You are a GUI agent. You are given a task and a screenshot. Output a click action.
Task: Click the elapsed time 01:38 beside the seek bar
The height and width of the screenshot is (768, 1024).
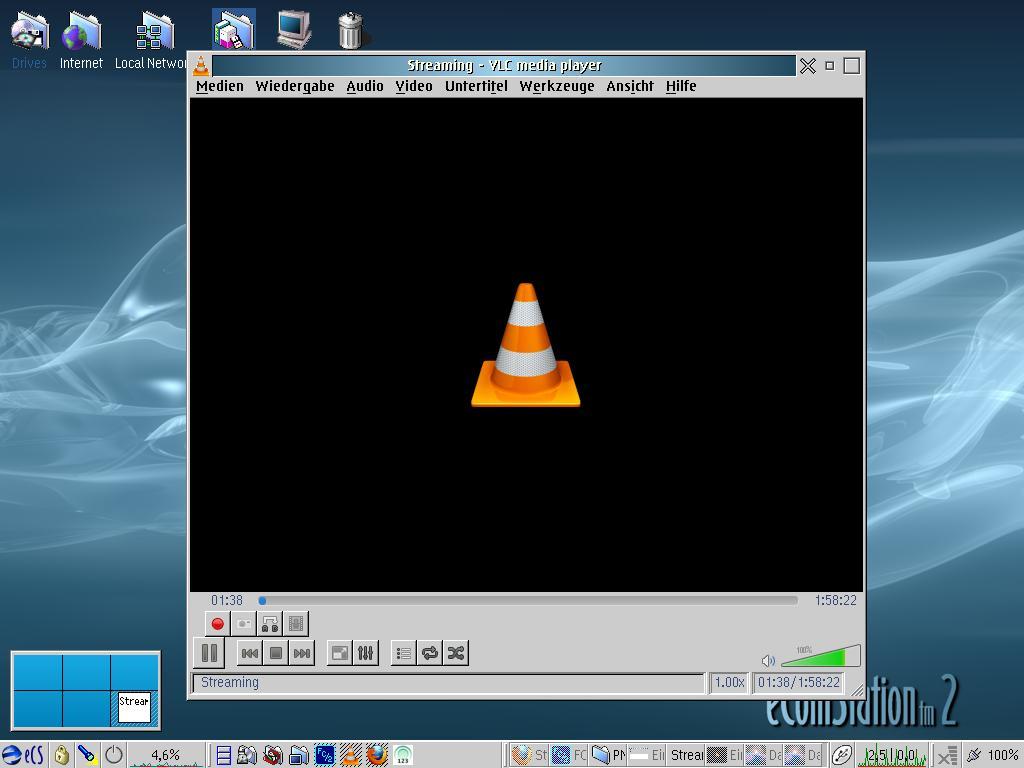pyautogui.click(x=227, y=600)
